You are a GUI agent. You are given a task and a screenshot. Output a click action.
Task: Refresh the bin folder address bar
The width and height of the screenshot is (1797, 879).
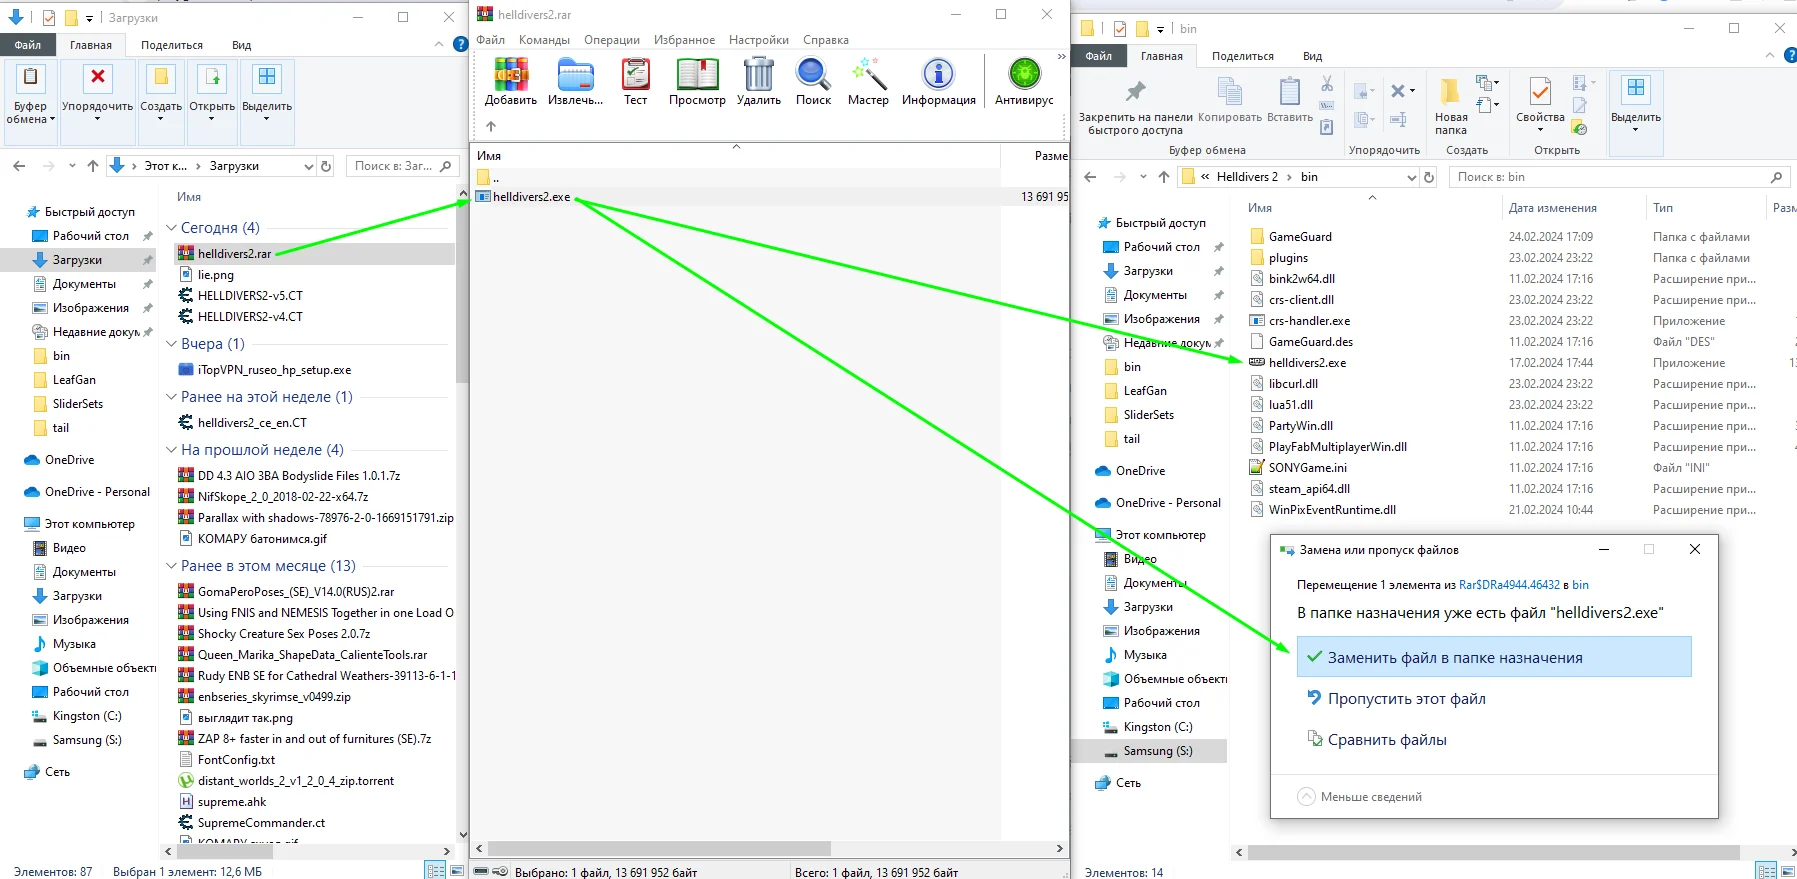coord(1429,177)
